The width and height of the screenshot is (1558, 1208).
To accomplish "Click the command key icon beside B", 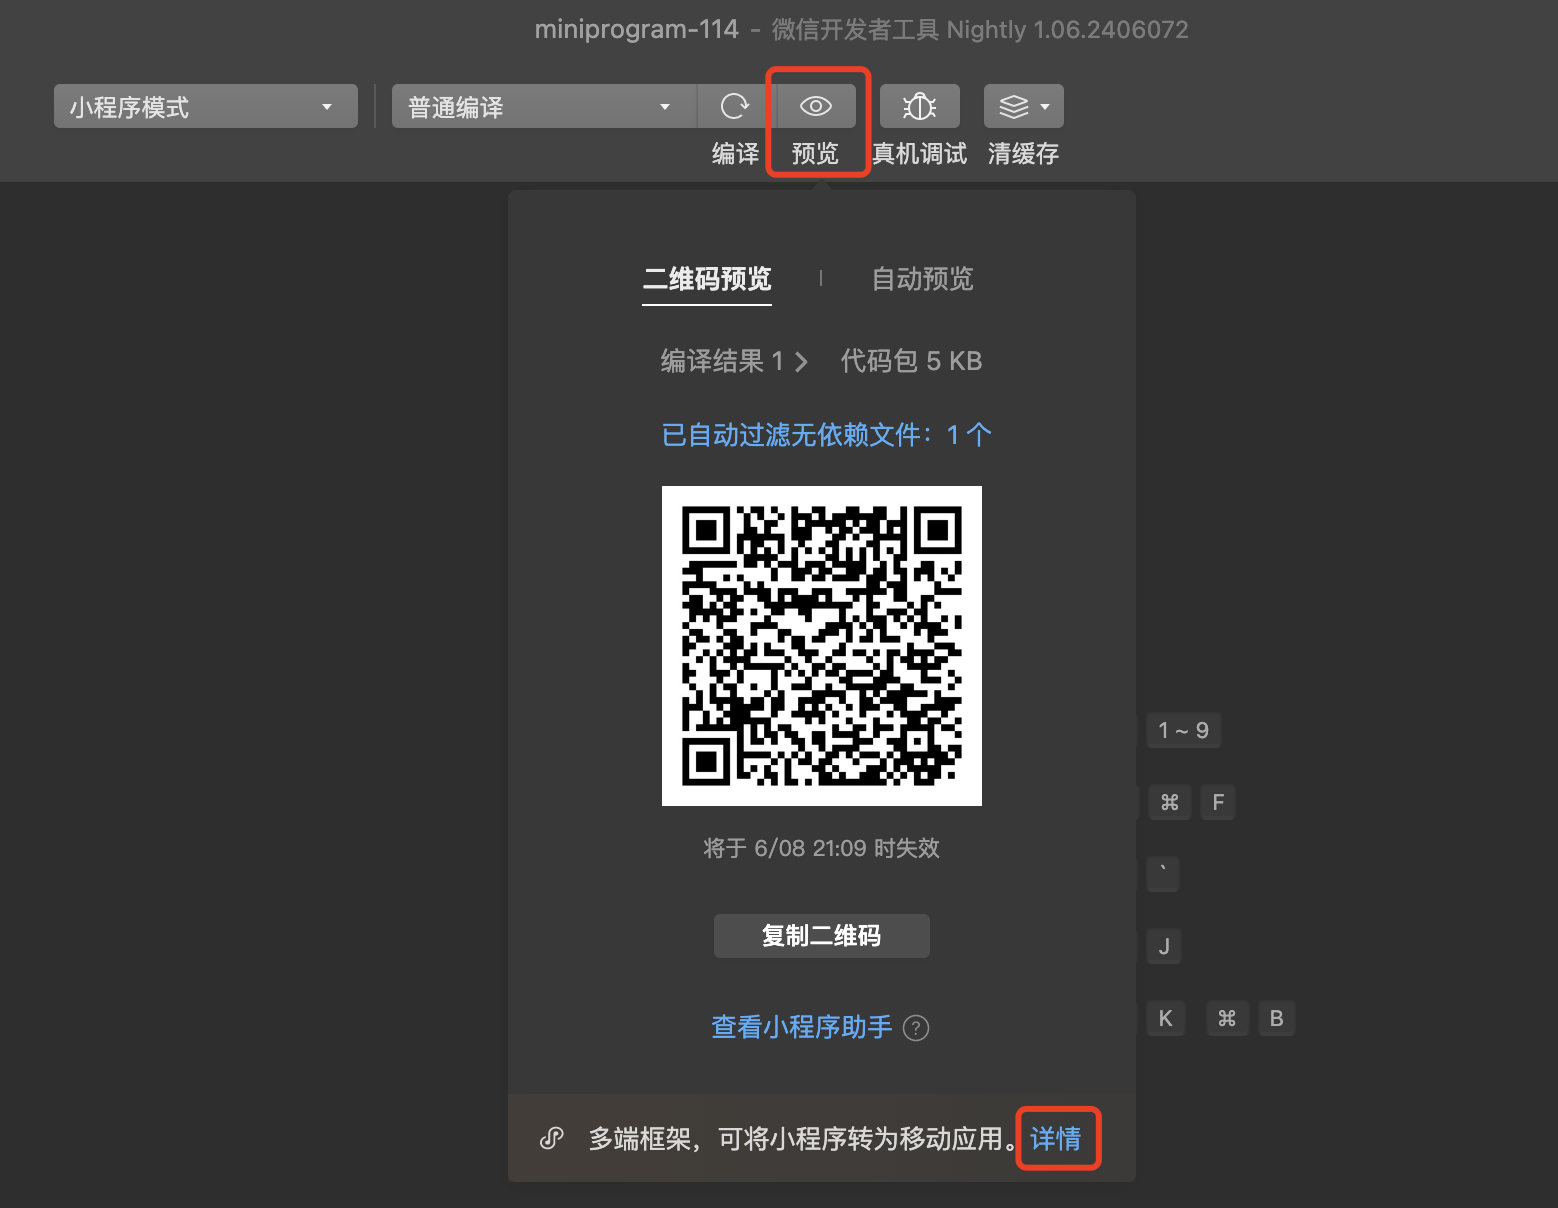I will click(x=1227, y=1018).
